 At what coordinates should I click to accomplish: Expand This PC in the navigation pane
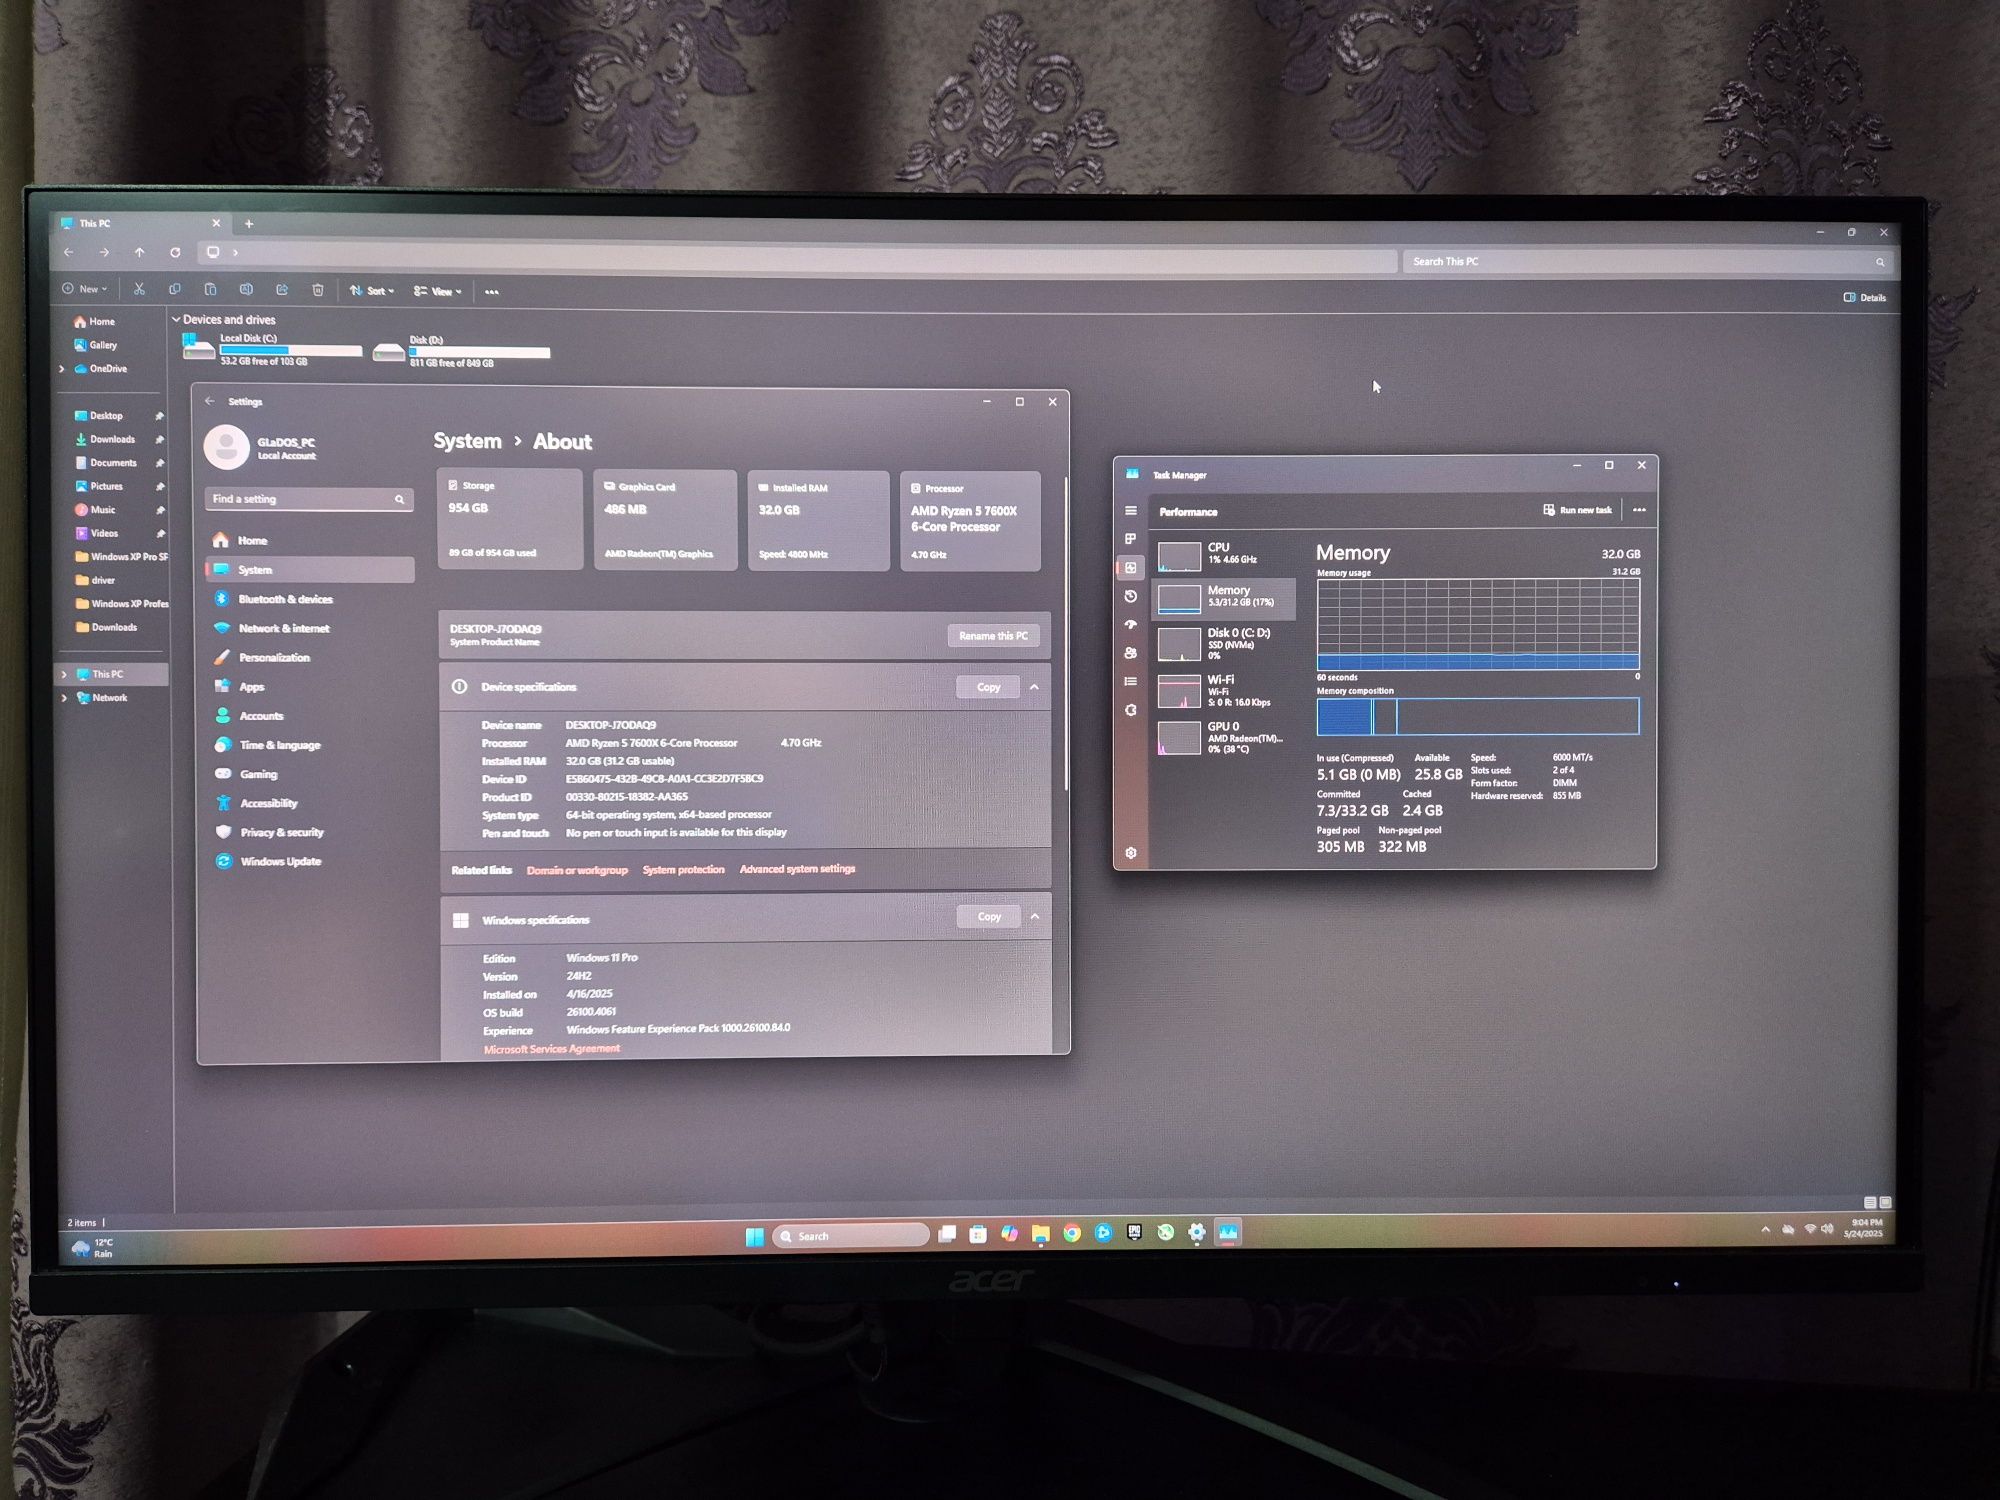pyautogui.click(x=64, y=674)
